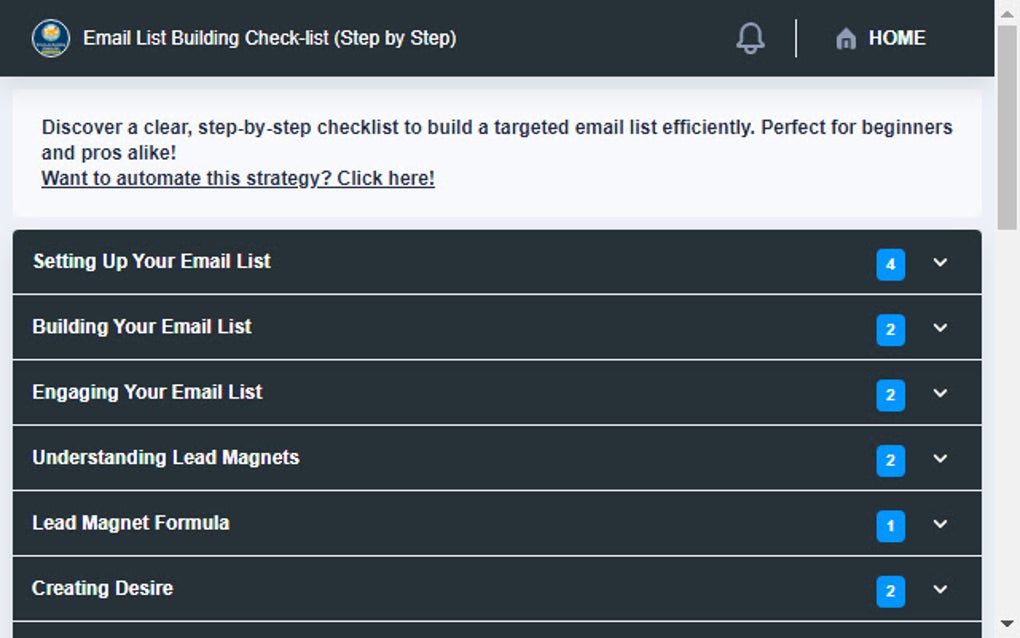Click the count badge on Building Your Email List

889,330
